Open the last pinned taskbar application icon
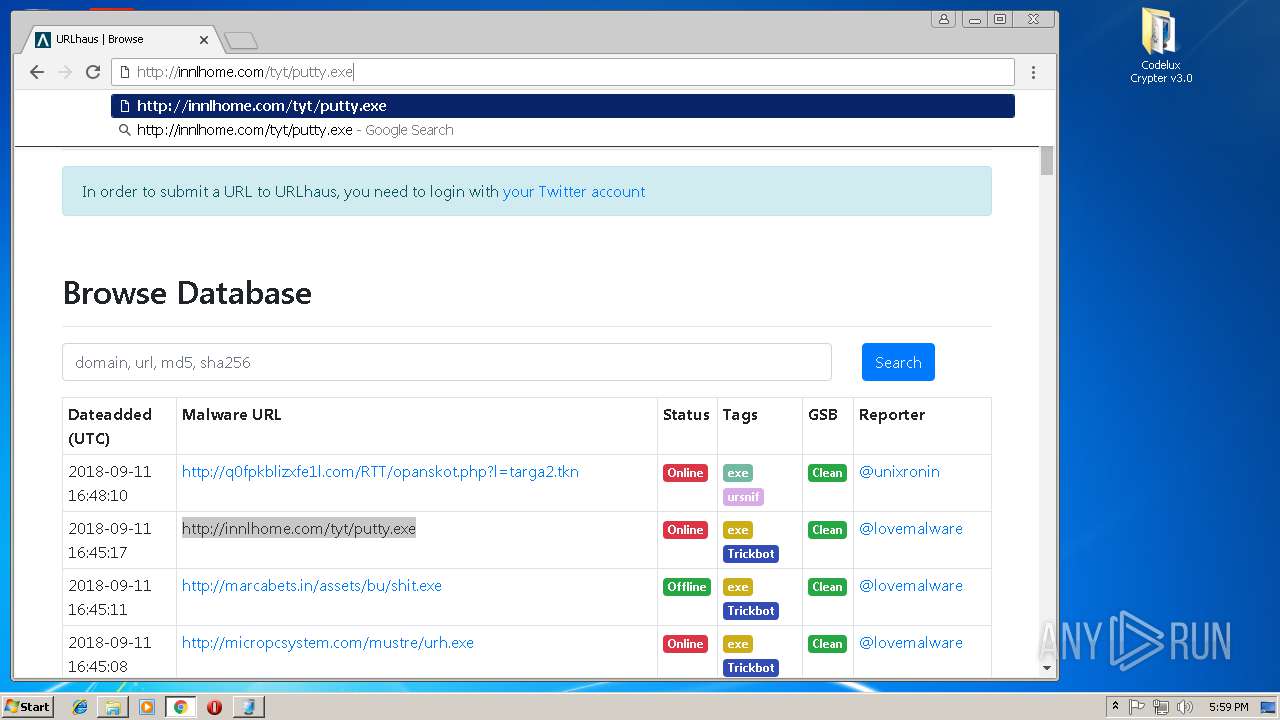The image size is (1280, 720). pyautogui.click(x=248, y=707)
